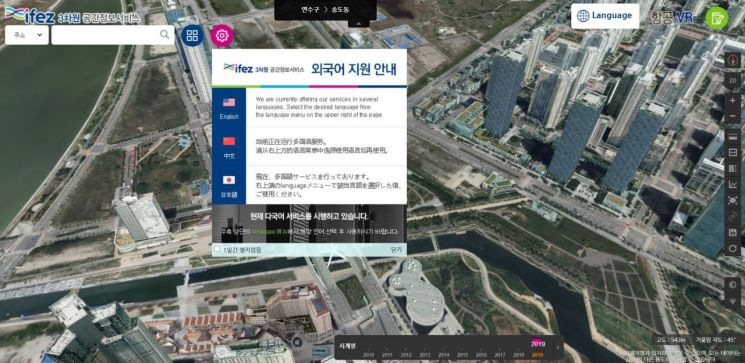Select year 2010 on timeline

click(x=368, y=355)
